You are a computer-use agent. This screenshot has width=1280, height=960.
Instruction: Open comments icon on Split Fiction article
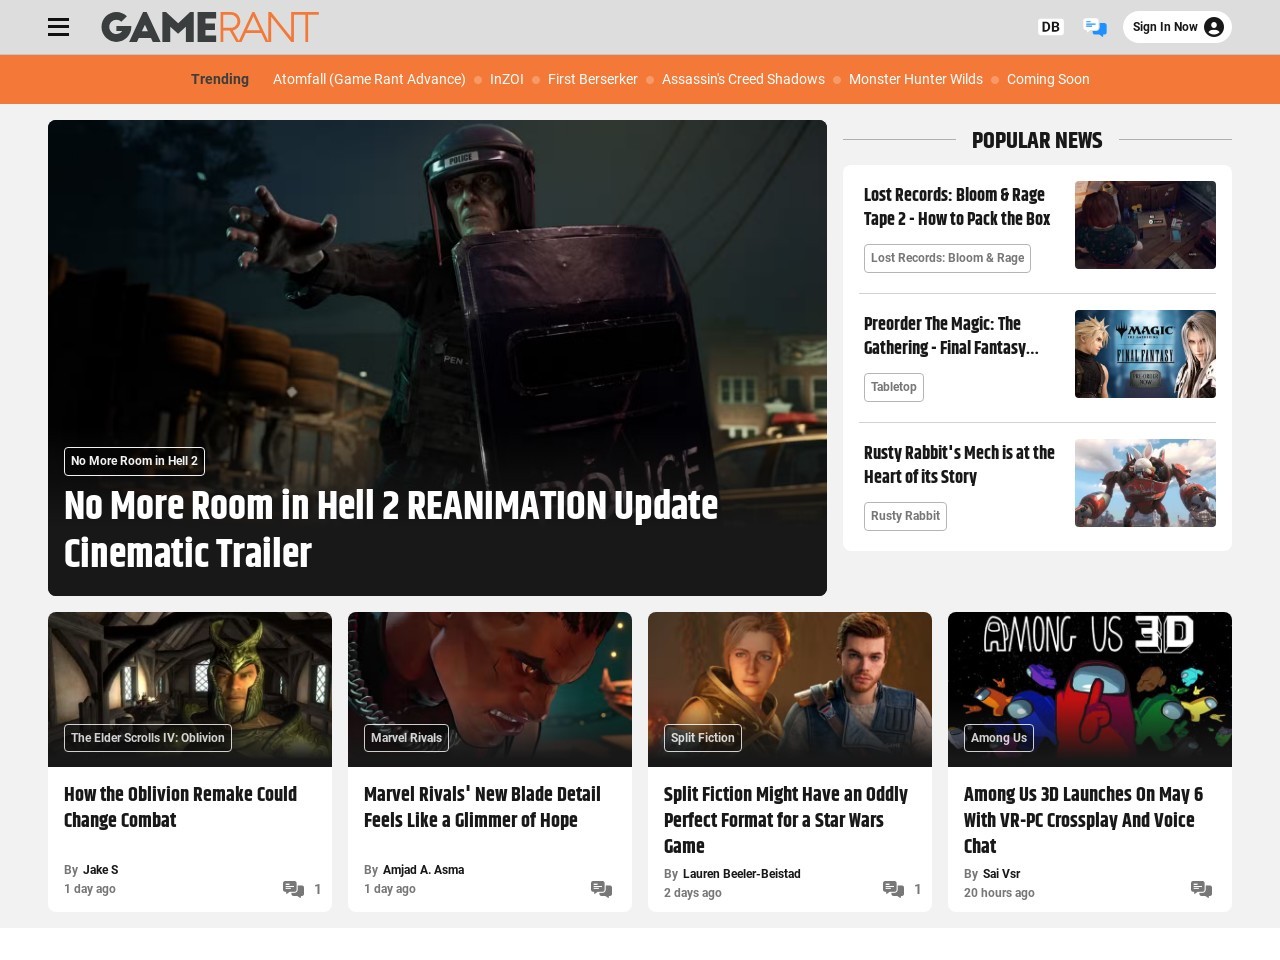(893, 889)
